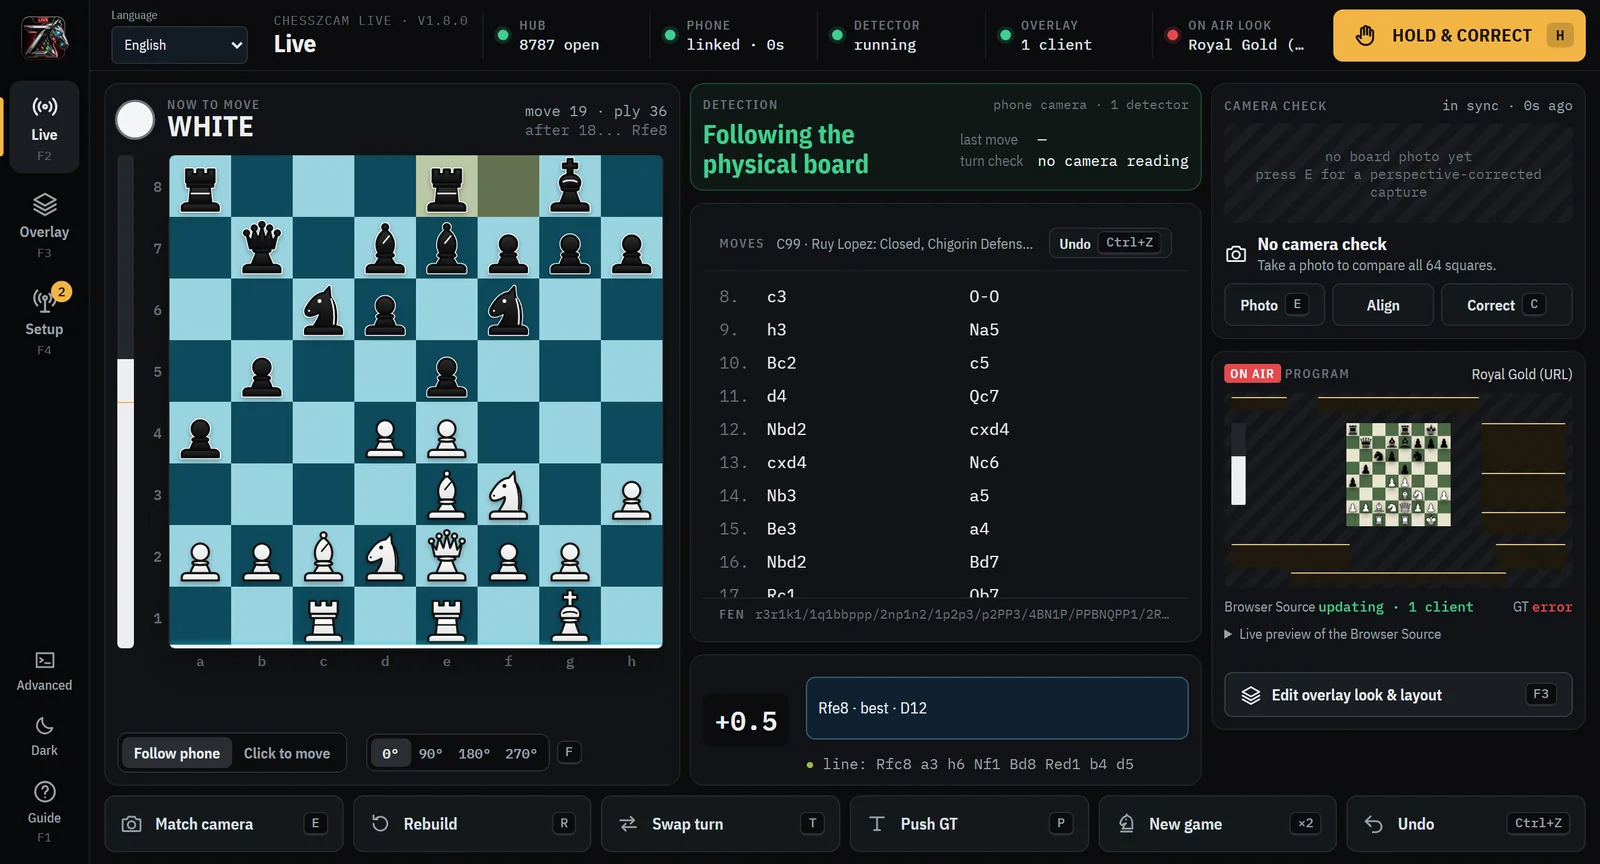The height and width of the screenshot is (864, 1600).
Task: Select Follow phone mode
Action: point(177,753)
